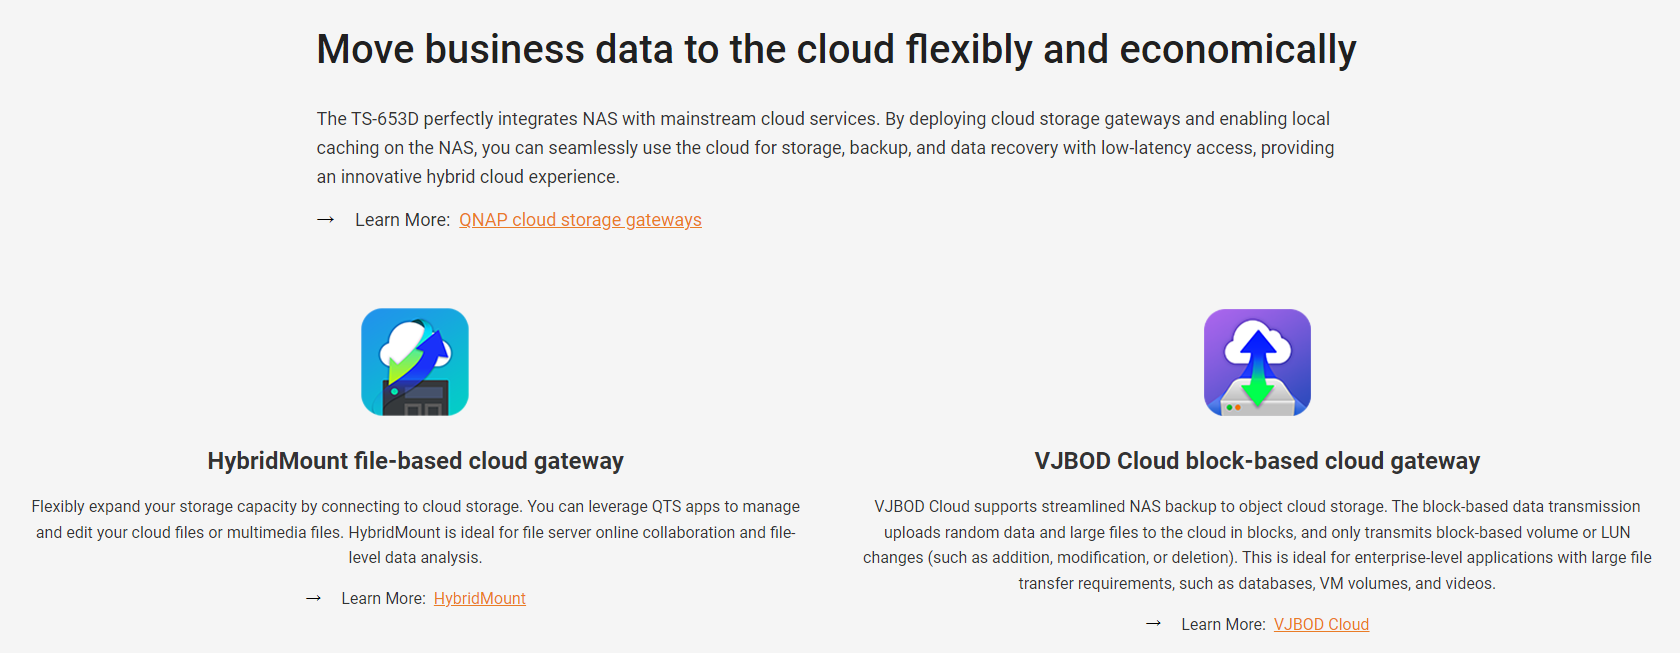The height and width of the screenshot is (653, 1680).
Task: Follow the HybridMount learn more link
Action: pyautogui.click(x=480, y=599)
